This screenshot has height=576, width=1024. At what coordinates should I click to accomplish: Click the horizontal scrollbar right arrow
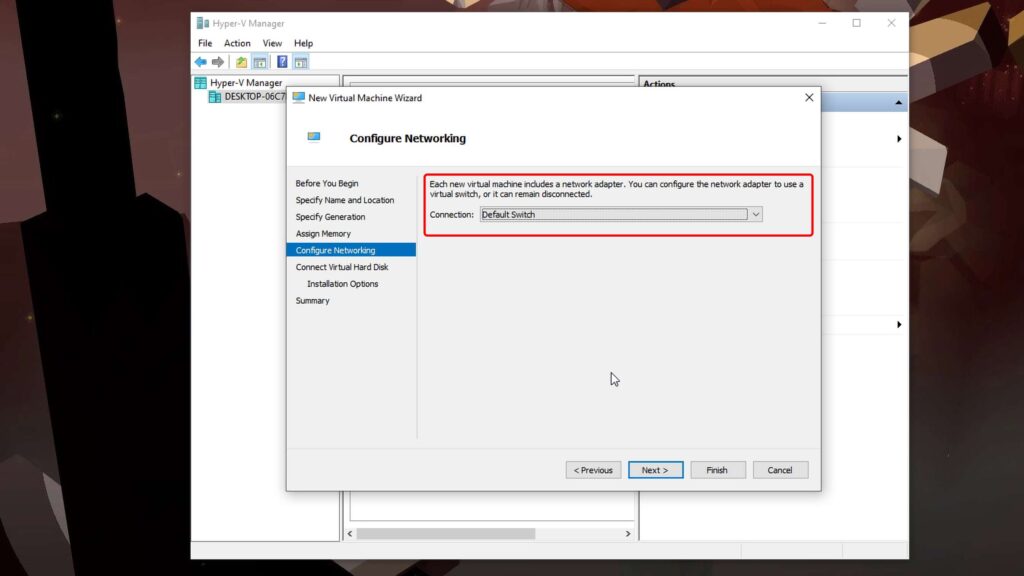628,534
